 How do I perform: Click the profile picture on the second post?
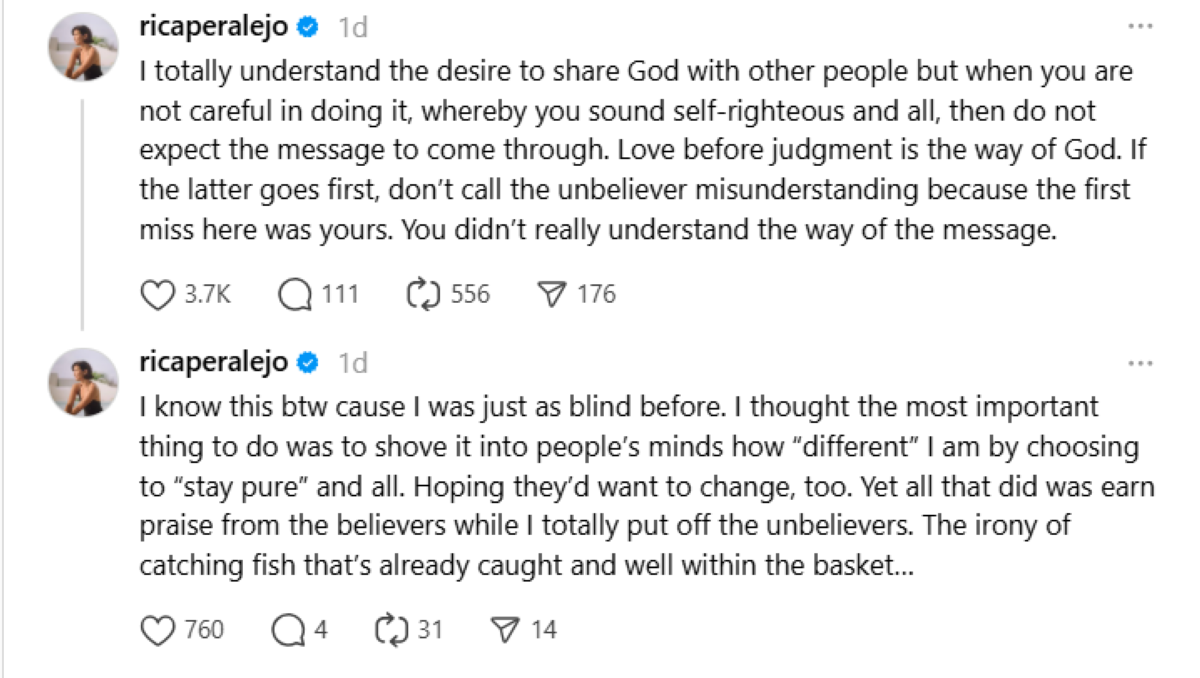[84, 383]
